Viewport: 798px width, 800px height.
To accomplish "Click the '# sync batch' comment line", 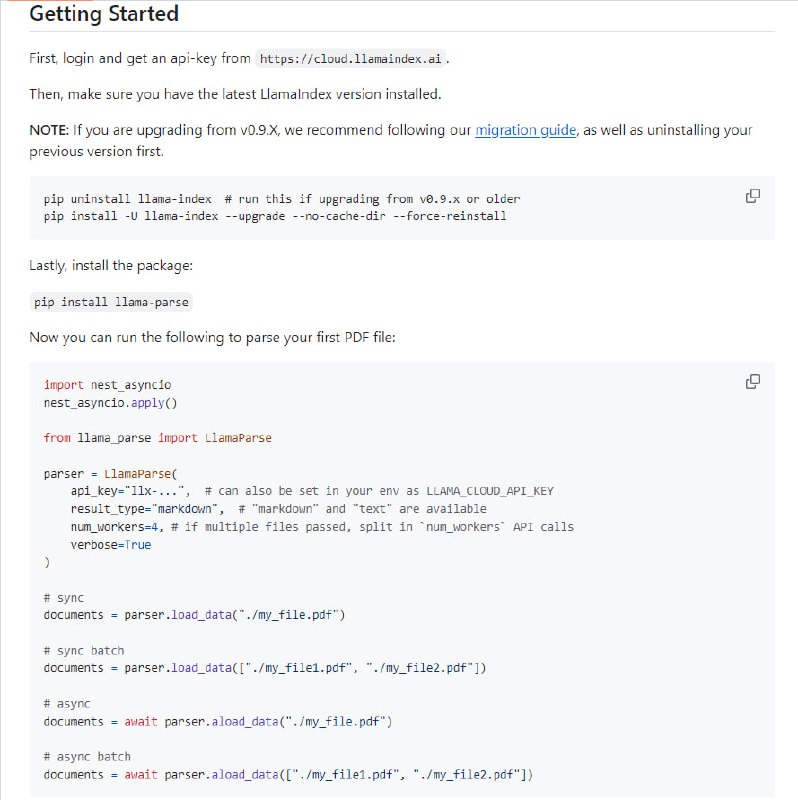I will pyautogui.click(x=84, y=650).
